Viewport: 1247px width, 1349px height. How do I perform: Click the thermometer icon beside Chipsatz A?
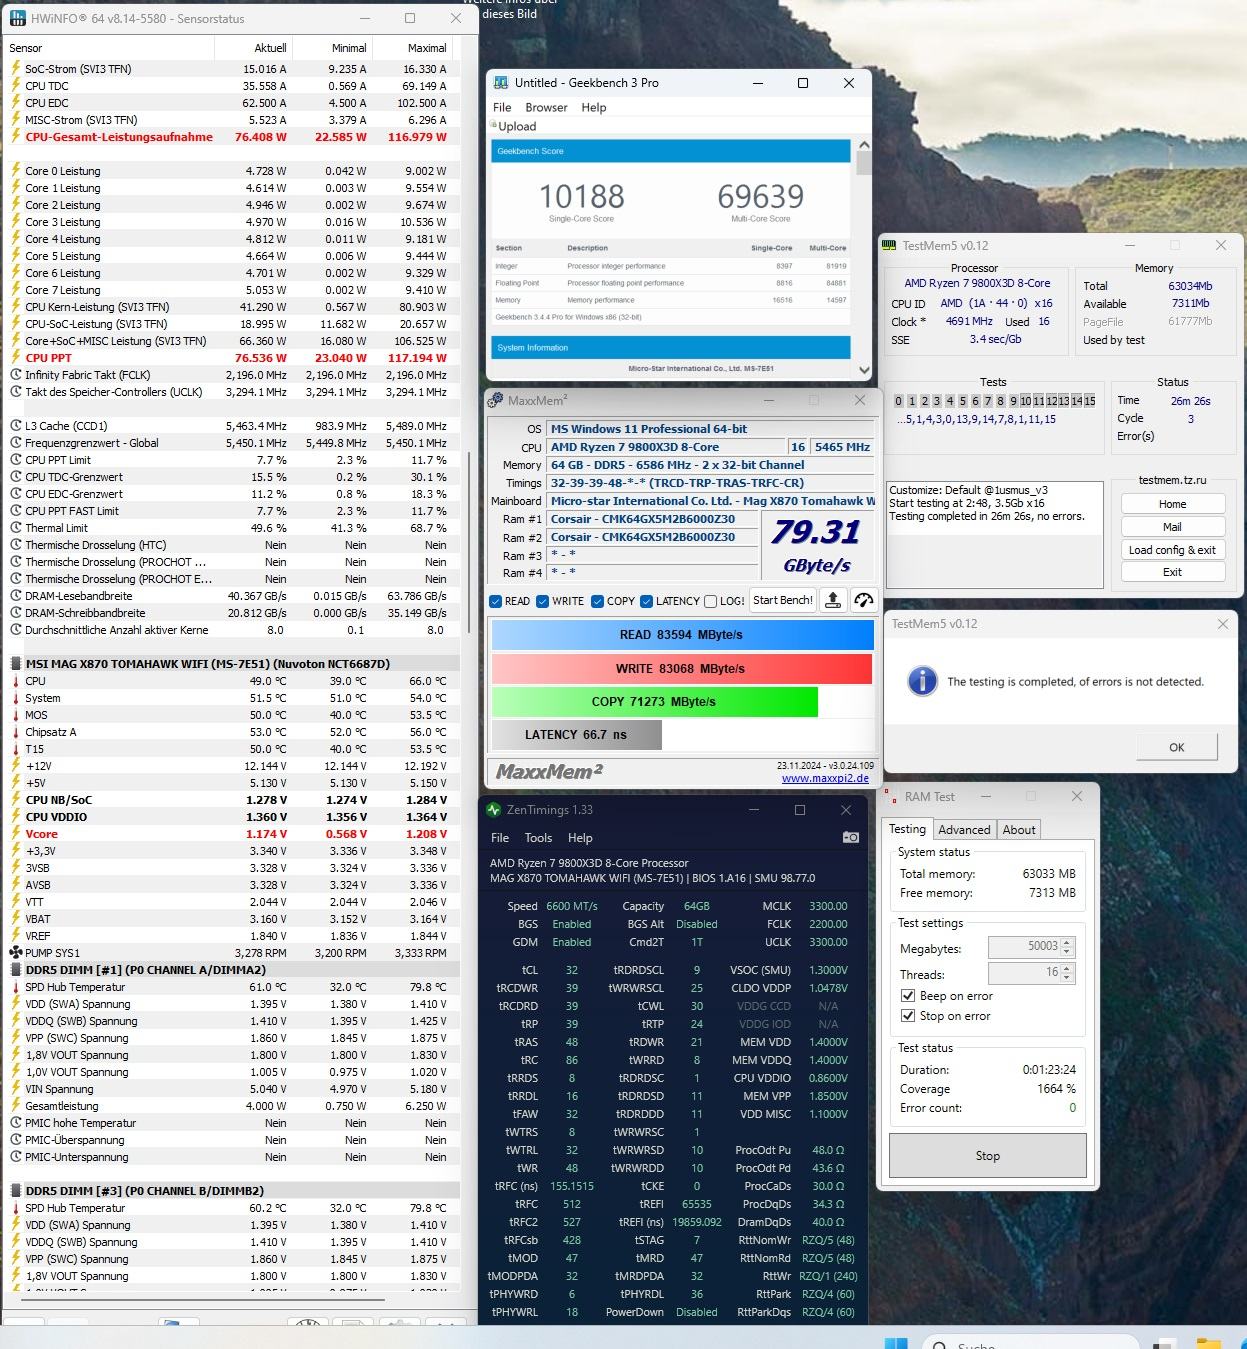tap(15, 732)
